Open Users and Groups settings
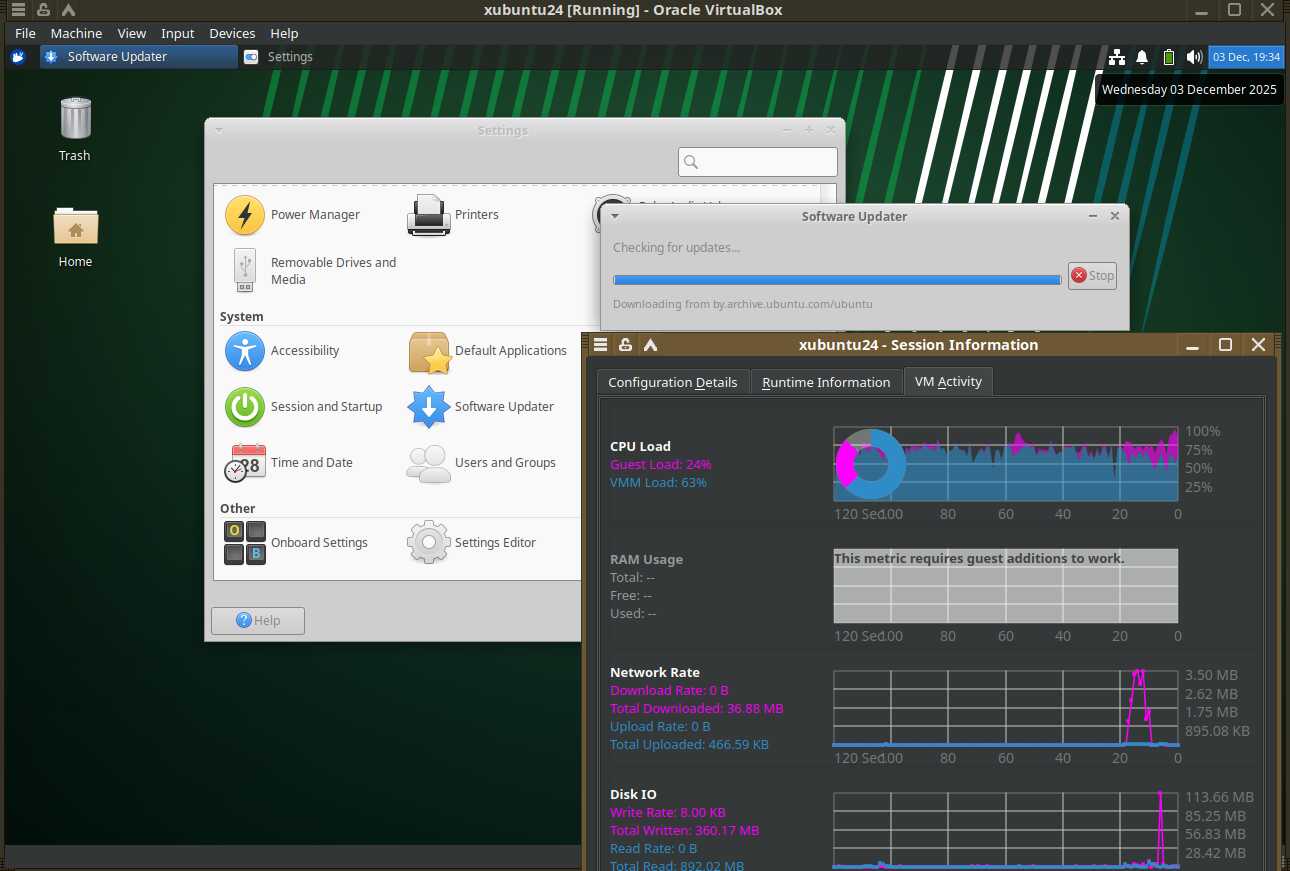The width and height of the screenshot is (1290, 871). pyautogui.click(x=481, y=463)
